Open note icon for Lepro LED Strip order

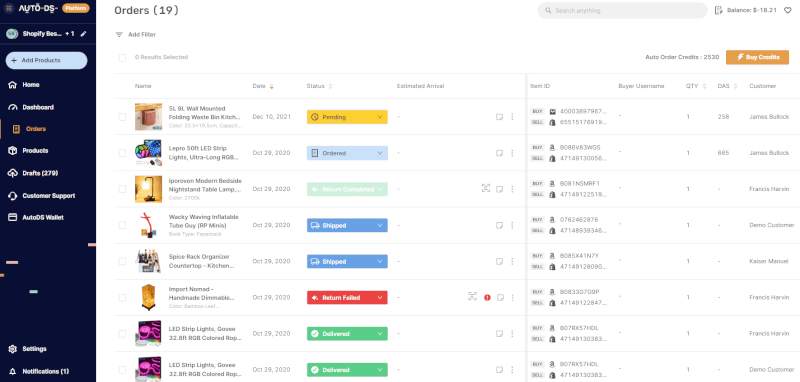coord(499,153)
